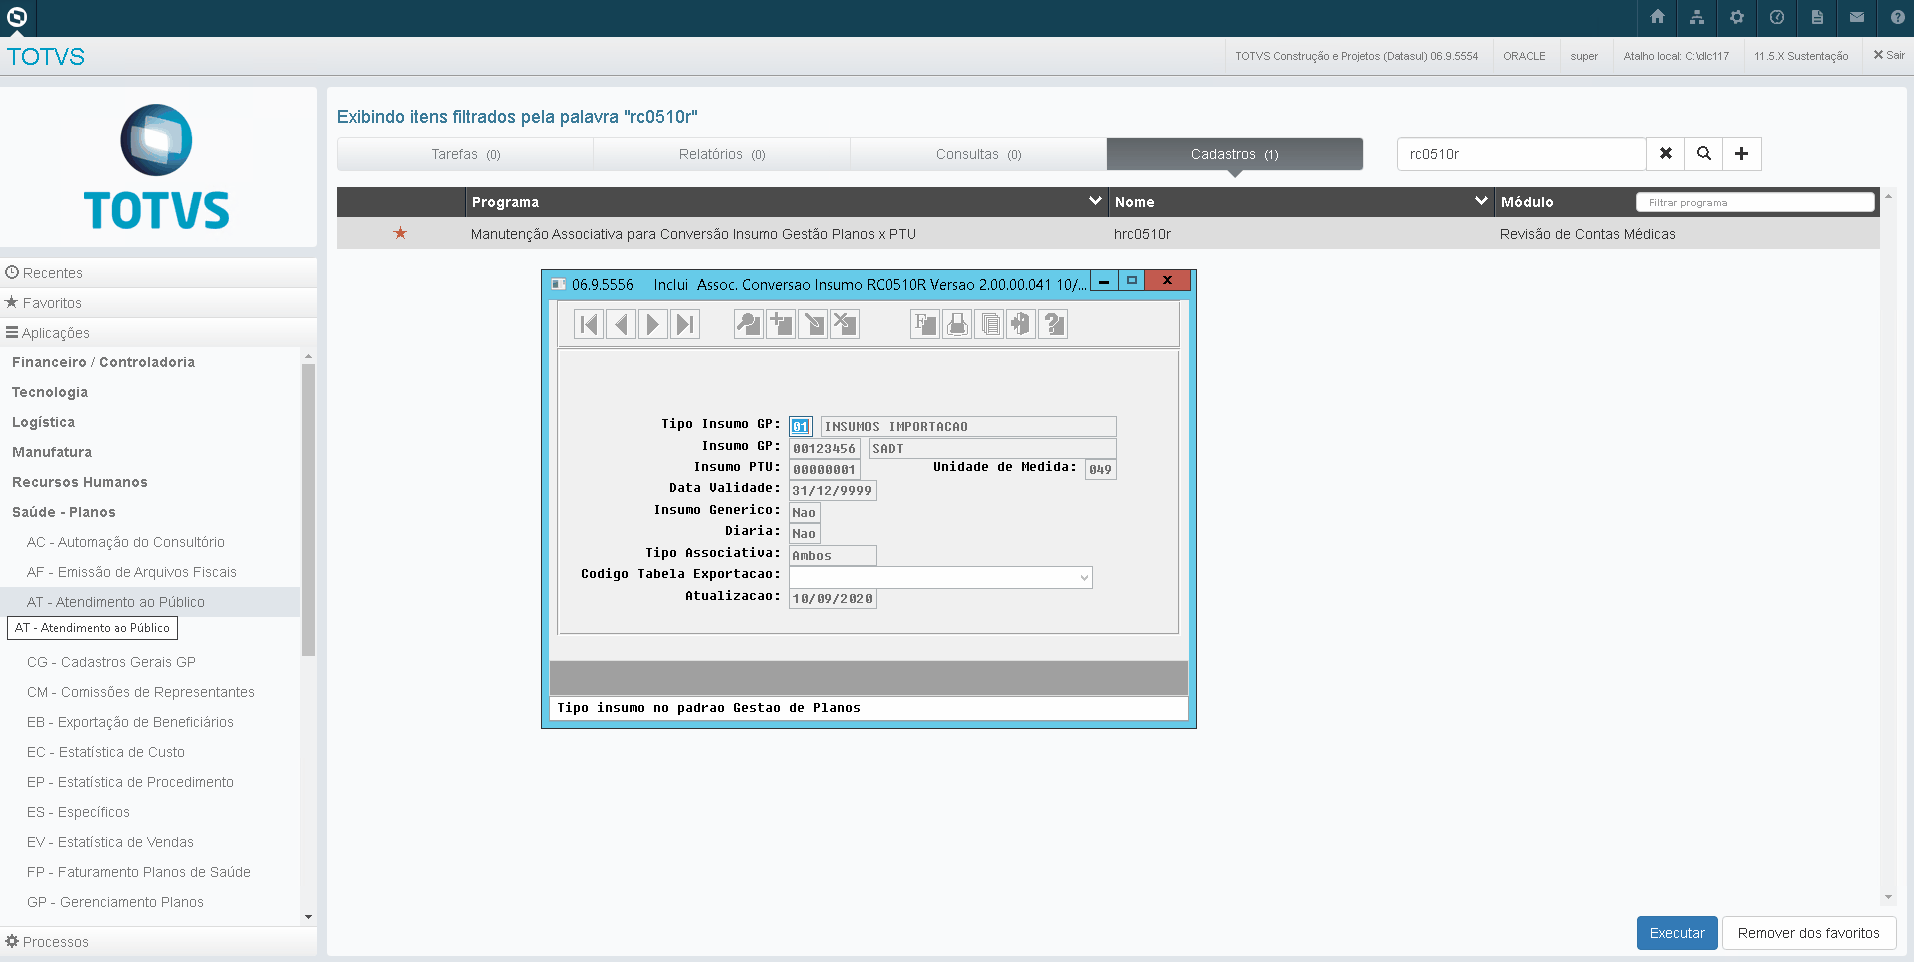Open the Programa column sort dropdown arrow
This screenshot has width=1914, height=962.
(1095, 201)
